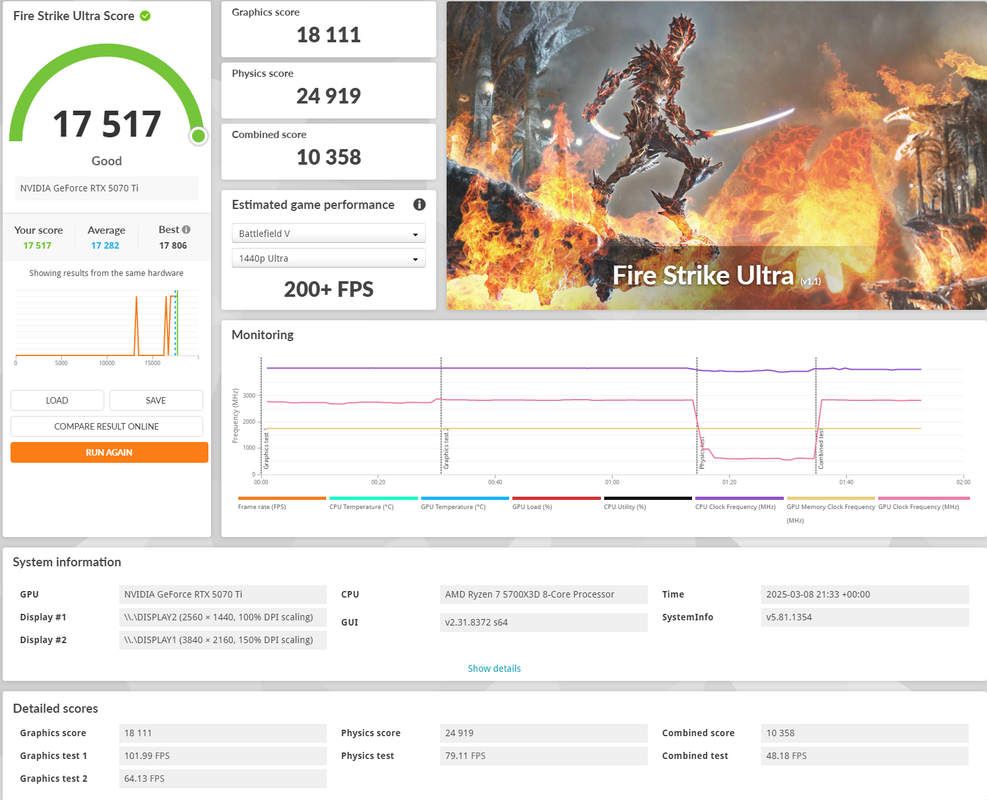The height and width of the screenshot is (800, 987).
Task: Click the detailed Physics score 24 919 value
Action: coord(544,733)
